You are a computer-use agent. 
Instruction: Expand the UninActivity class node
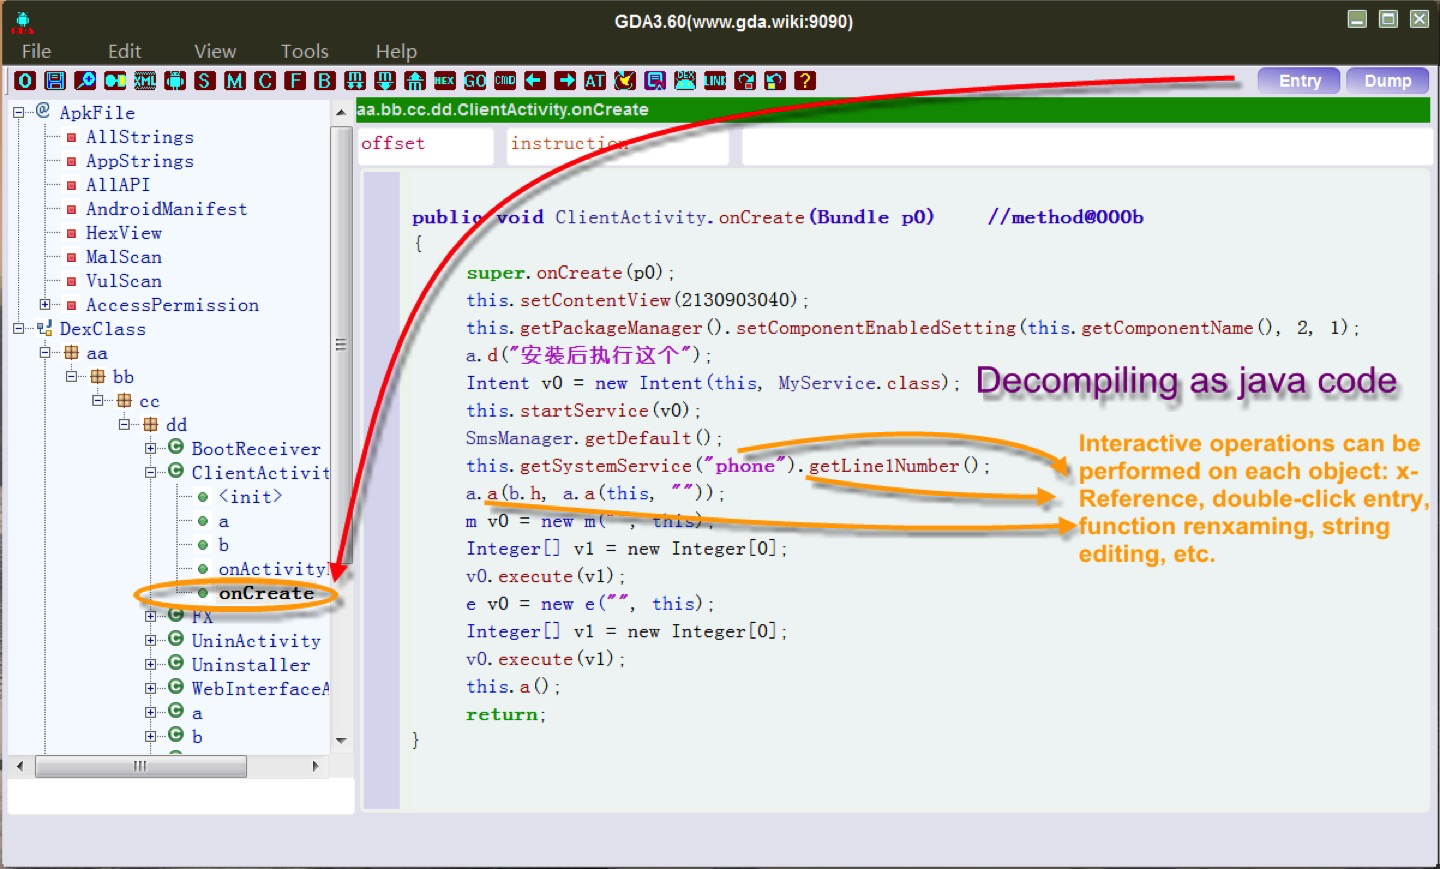pyautogui.click(x=150, y=640)
